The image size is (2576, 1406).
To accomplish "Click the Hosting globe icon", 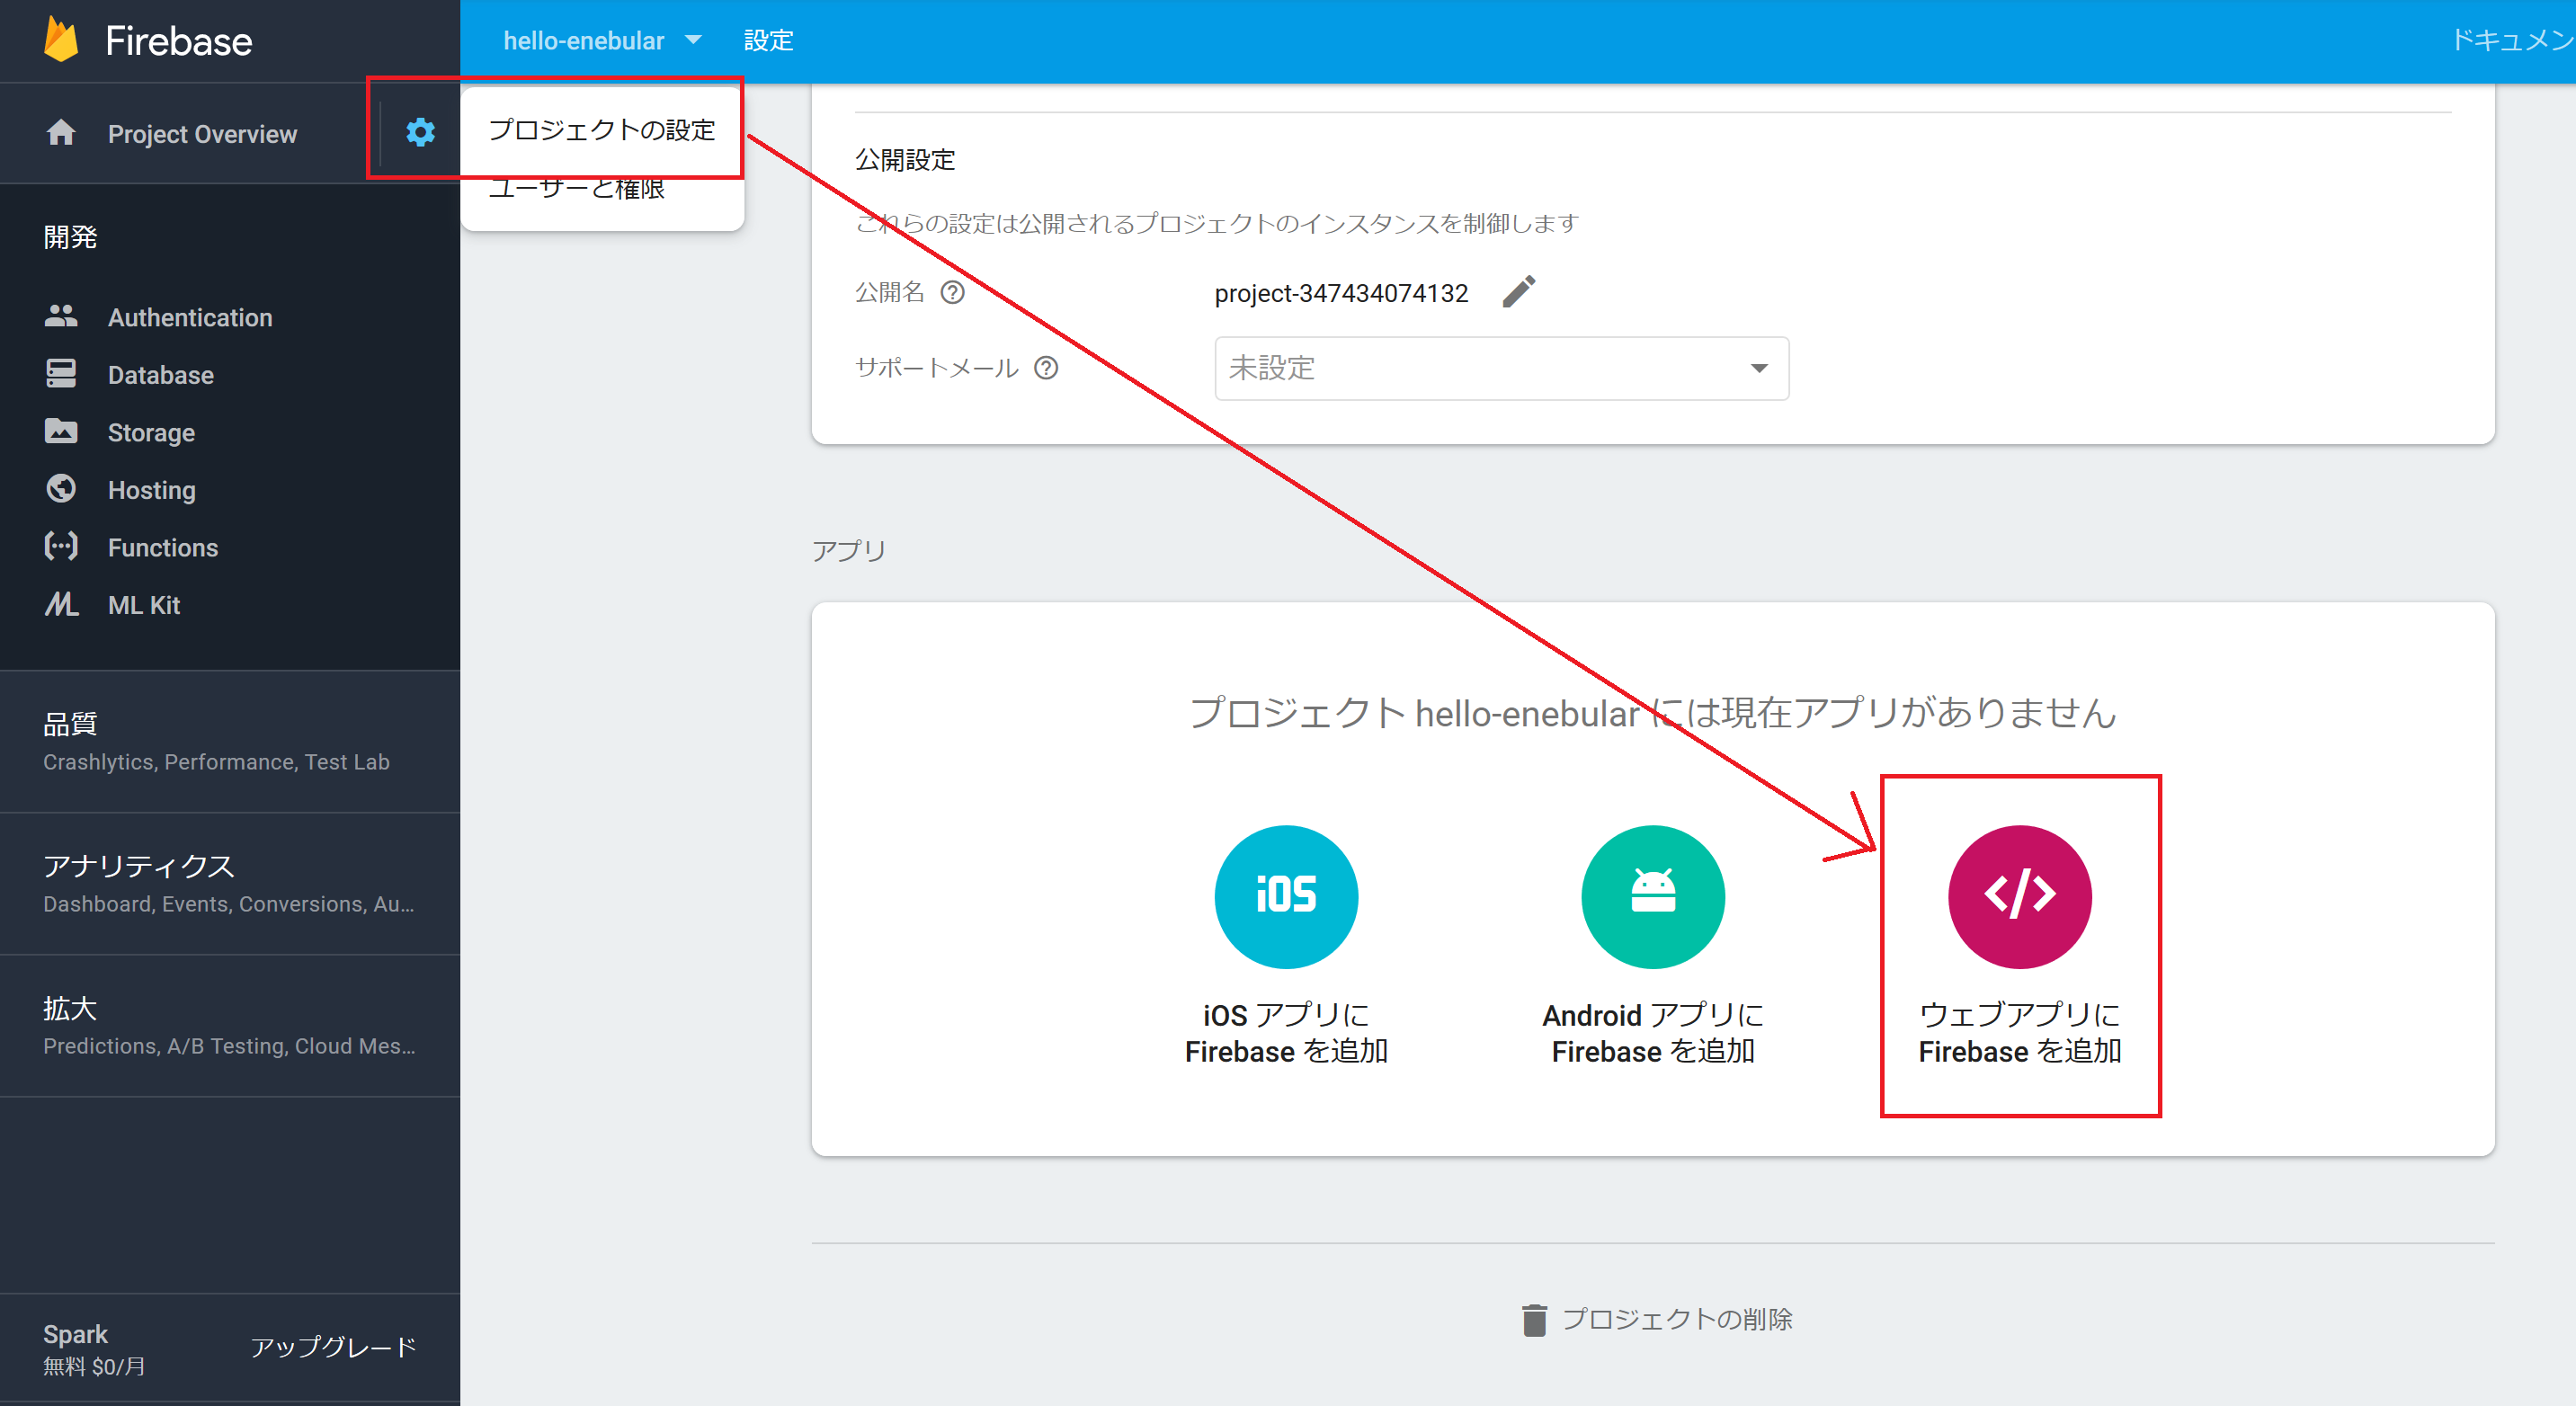I will click(x=61, y=489).
